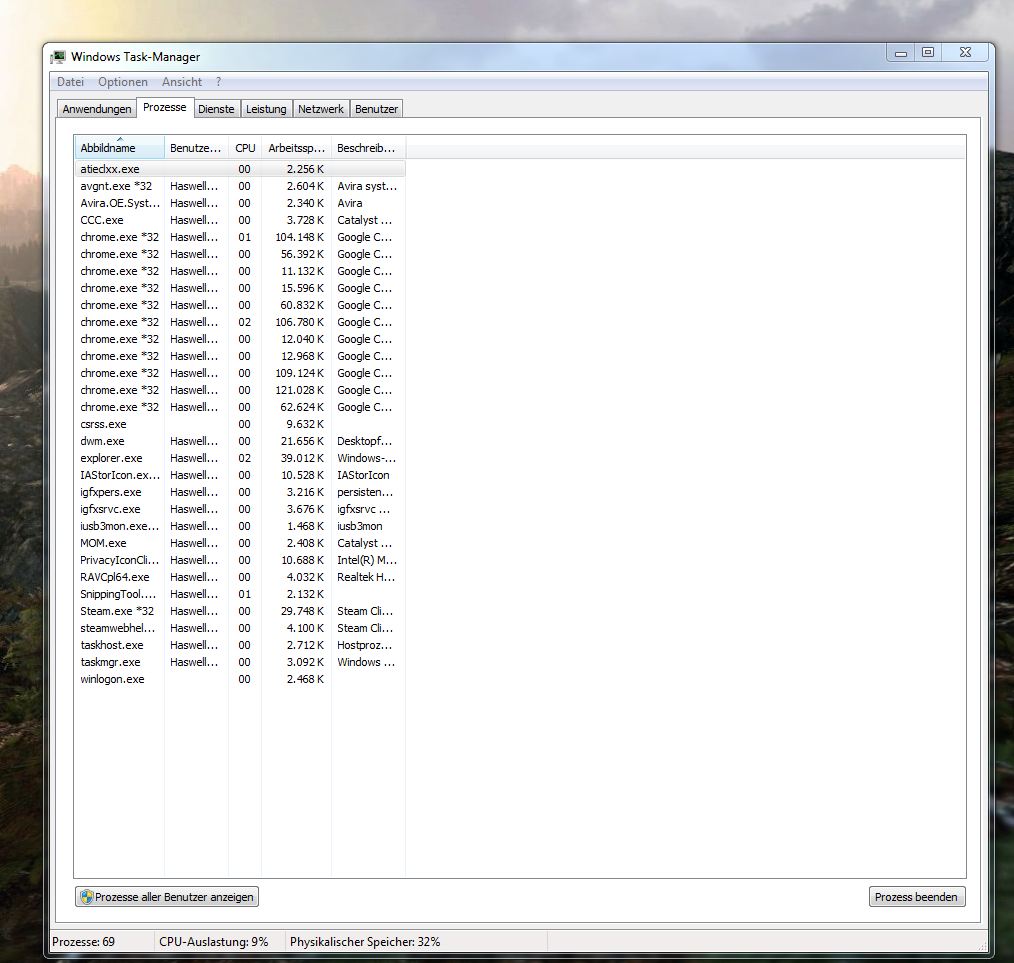Open the Datei menu
1014x963 pixels.
point(70,82)
